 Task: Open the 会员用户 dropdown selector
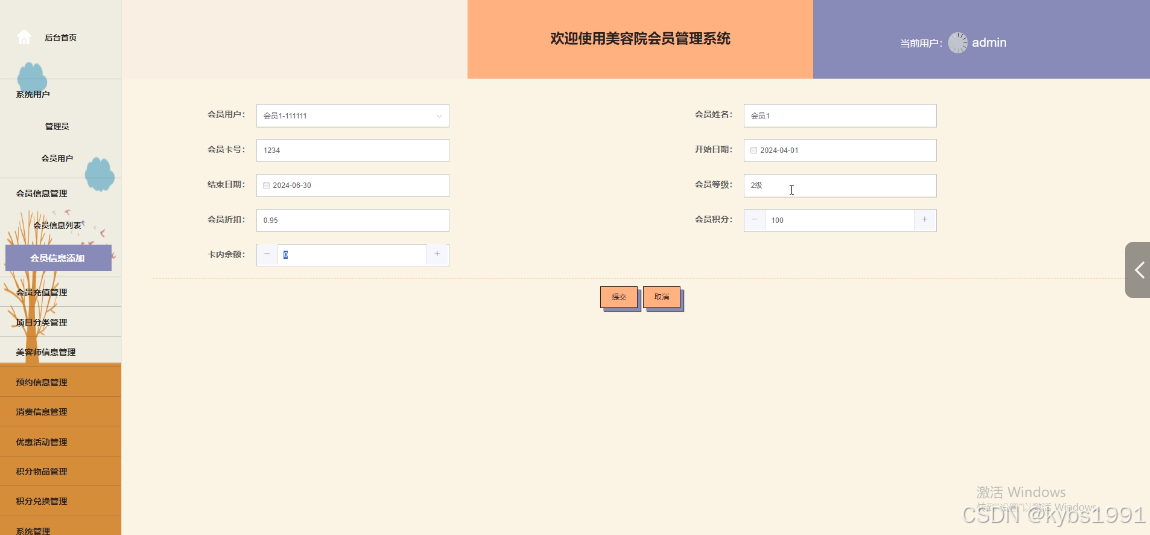353,116
